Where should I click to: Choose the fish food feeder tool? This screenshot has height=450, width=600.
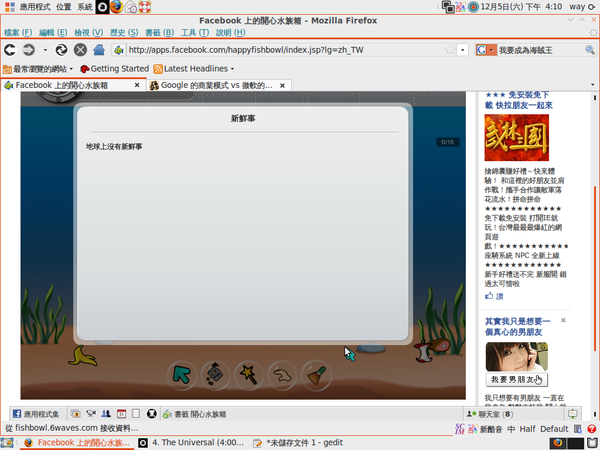click(x=215, y=375)
